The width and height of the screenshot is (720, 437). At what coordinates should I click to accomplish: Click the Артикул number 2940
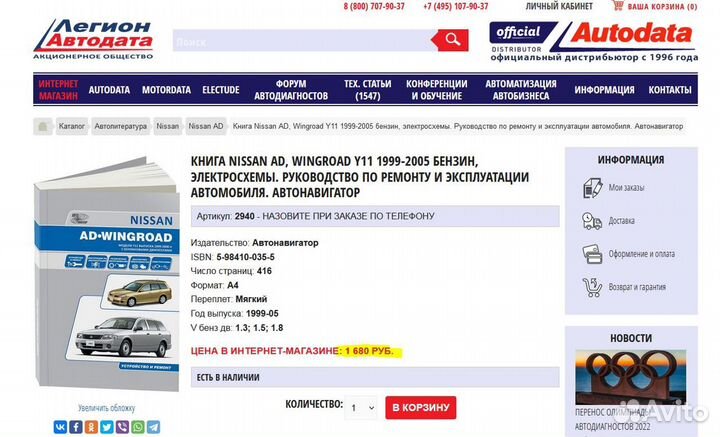pos(245,216)
